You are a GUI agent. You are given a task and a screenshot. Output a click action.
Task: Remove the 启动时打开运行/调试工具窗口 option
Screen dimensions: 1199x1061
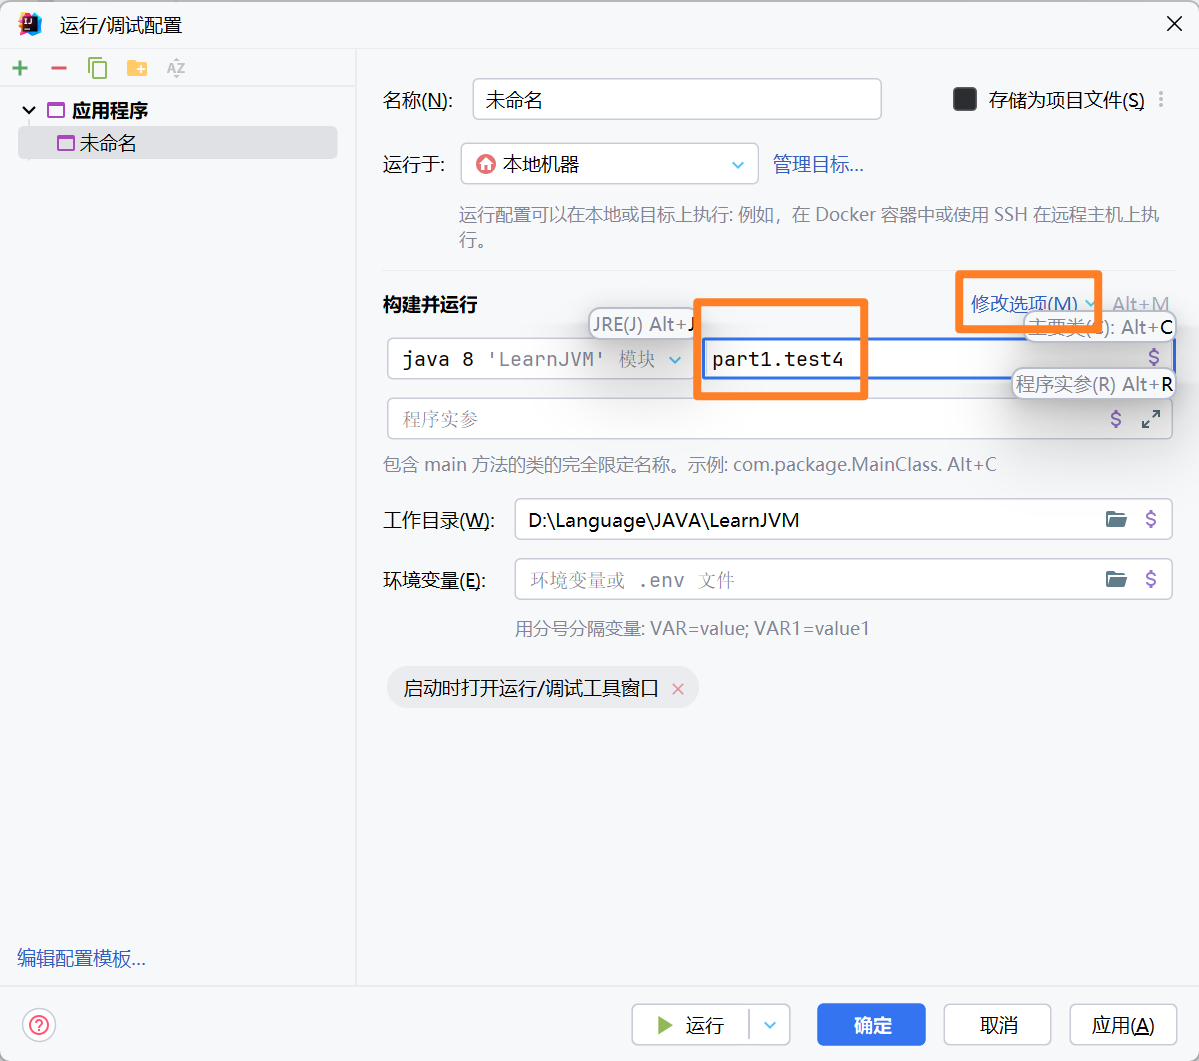coord(678,687)
